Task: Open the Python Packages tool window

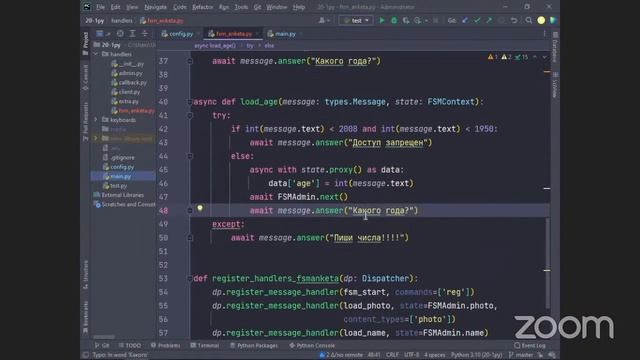Action: coord(253,345)
